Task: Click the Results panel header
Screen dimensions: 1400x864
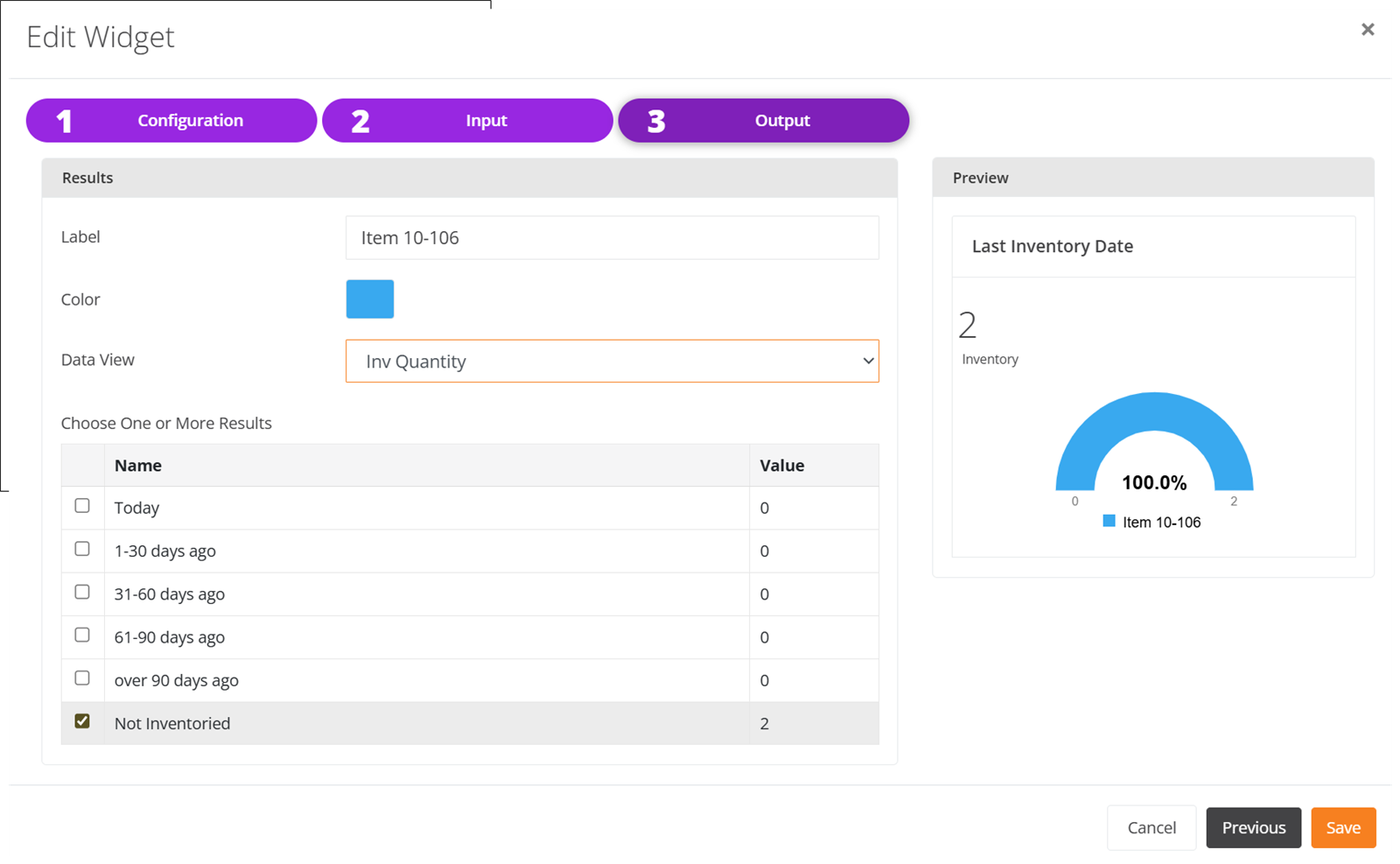Action: tap(469, 178)
